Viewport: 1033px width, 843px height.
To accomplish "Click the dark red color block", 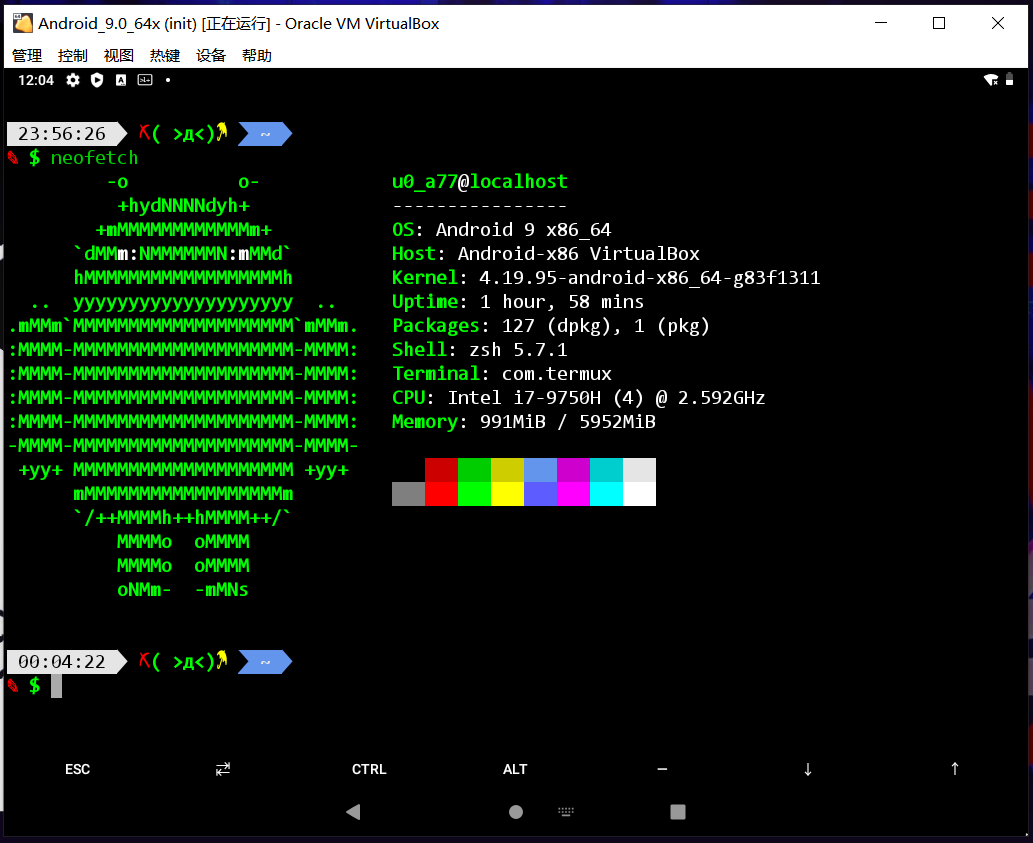I will (441, 470).
